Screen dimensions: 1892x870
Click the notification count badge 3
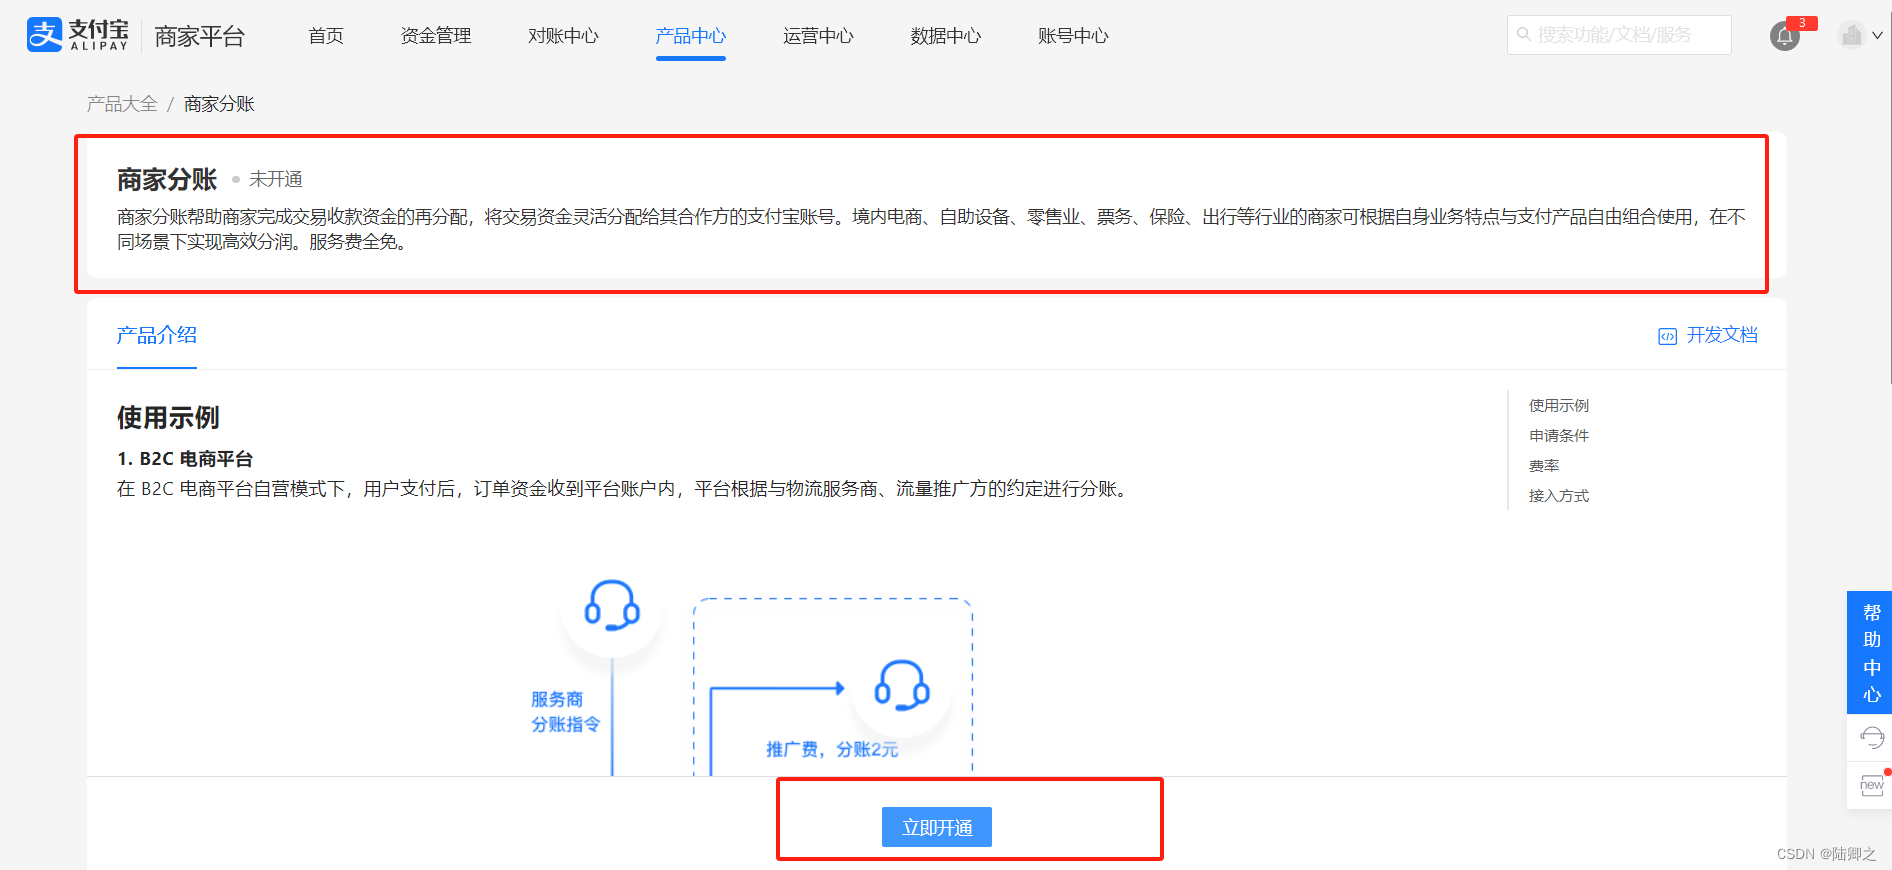(x=1801, y=23)
